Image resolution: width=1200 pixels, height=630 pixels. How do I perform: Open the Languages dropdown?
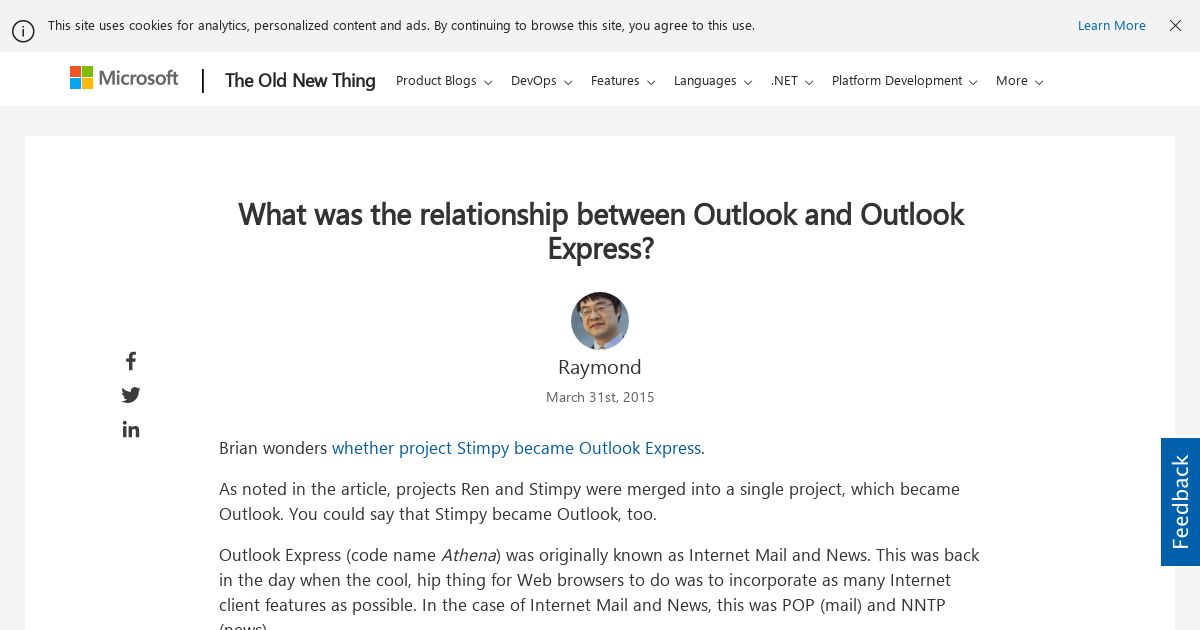click(x=713, y=81)
